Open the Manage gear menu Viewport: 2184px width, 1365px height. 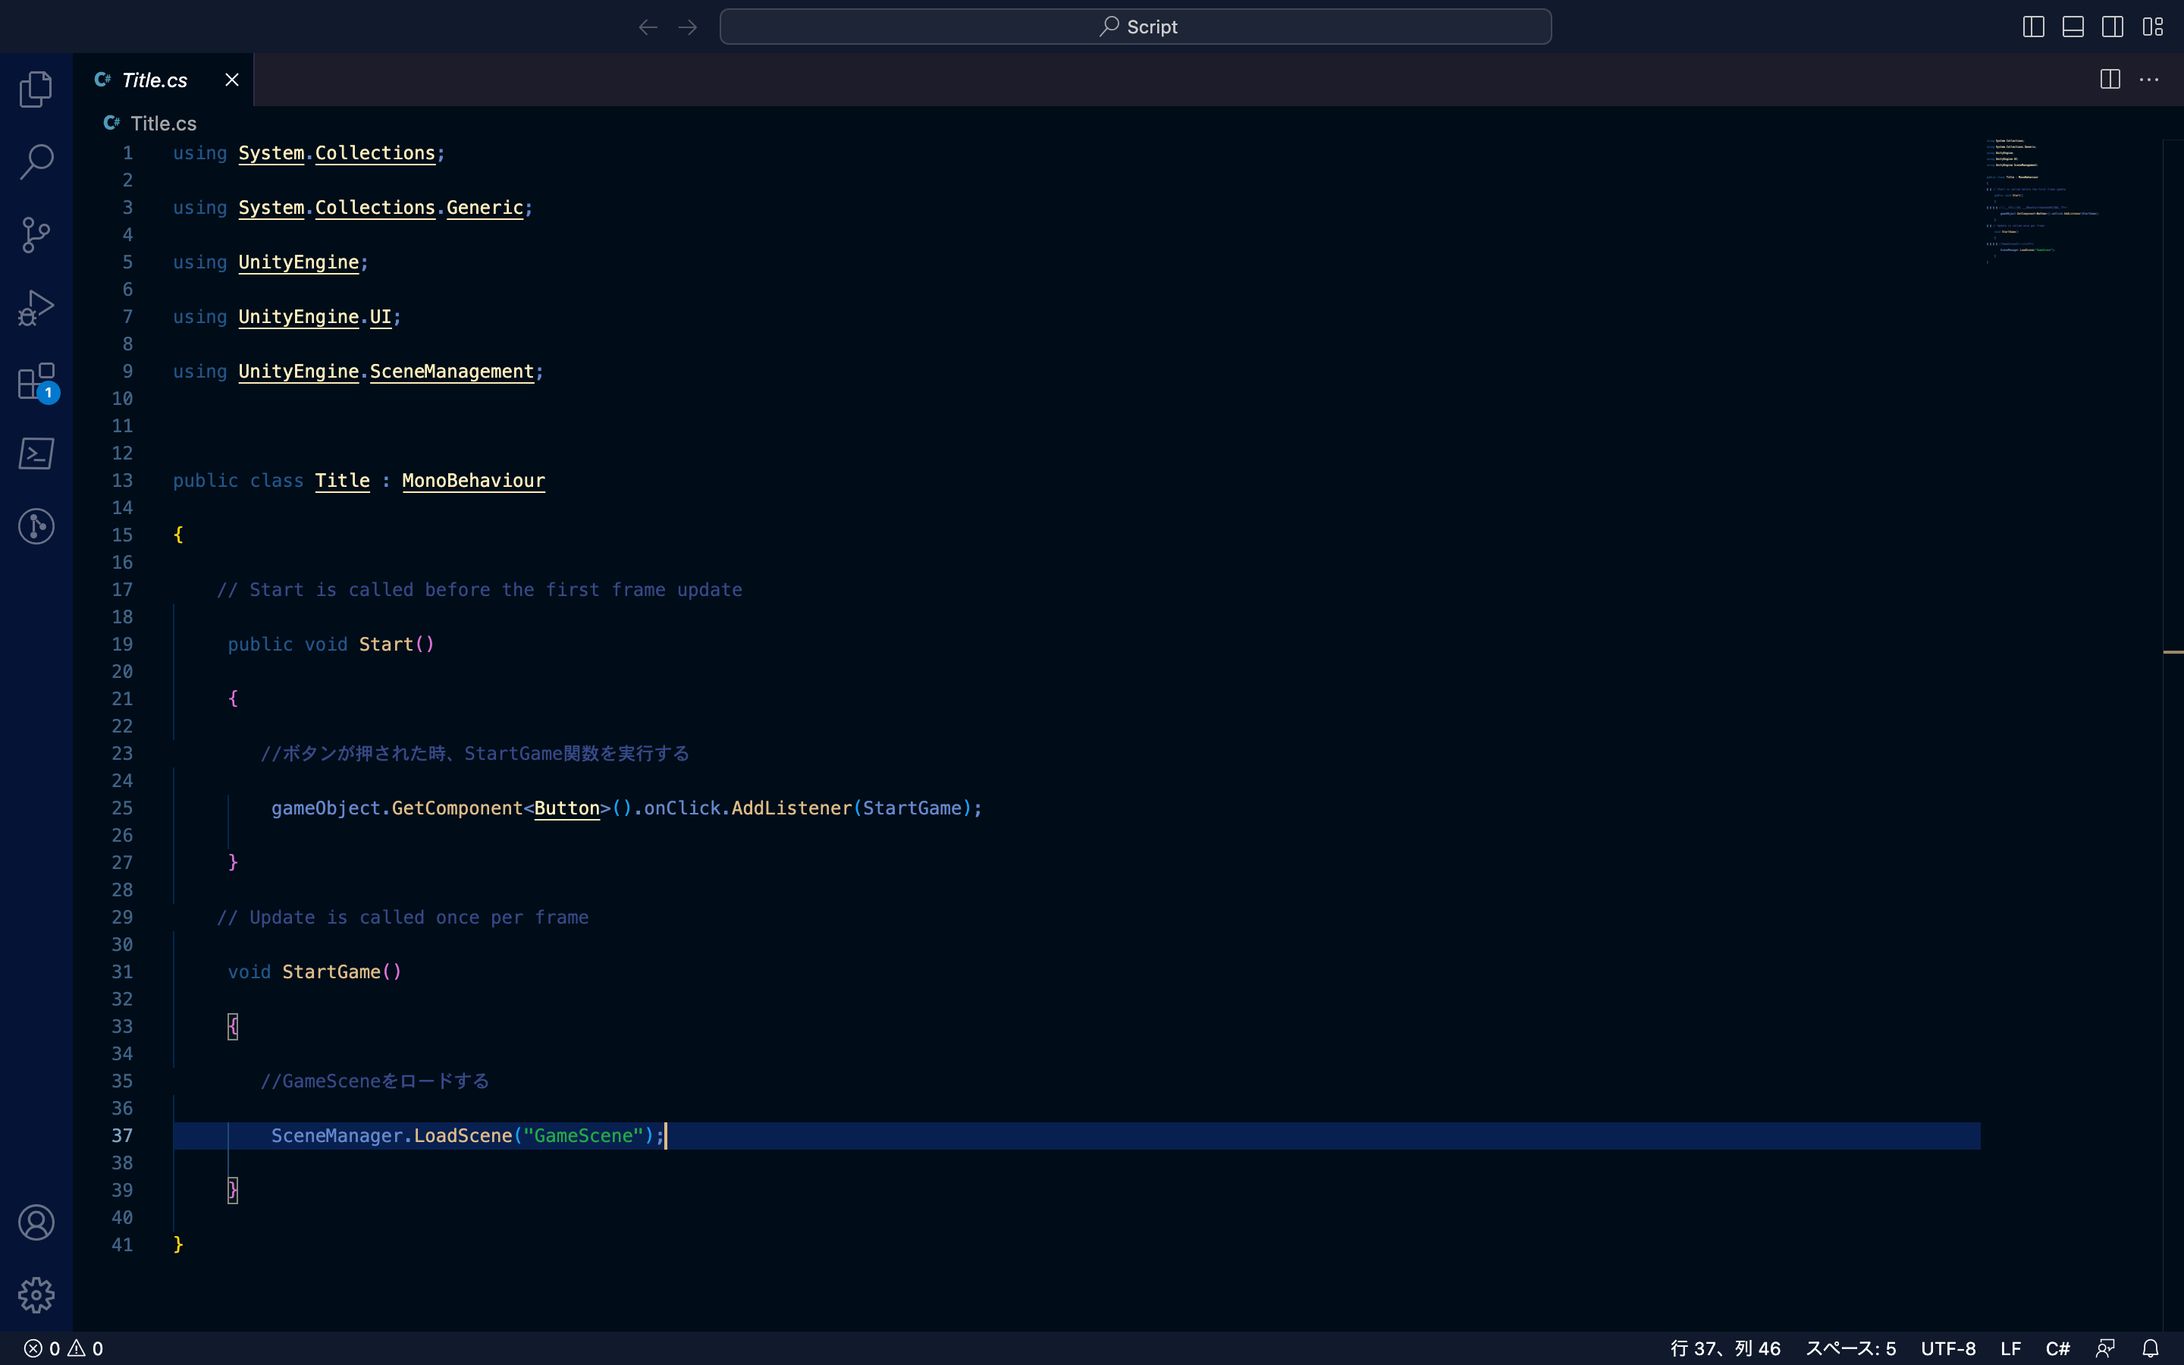(x=36, y=1295)
